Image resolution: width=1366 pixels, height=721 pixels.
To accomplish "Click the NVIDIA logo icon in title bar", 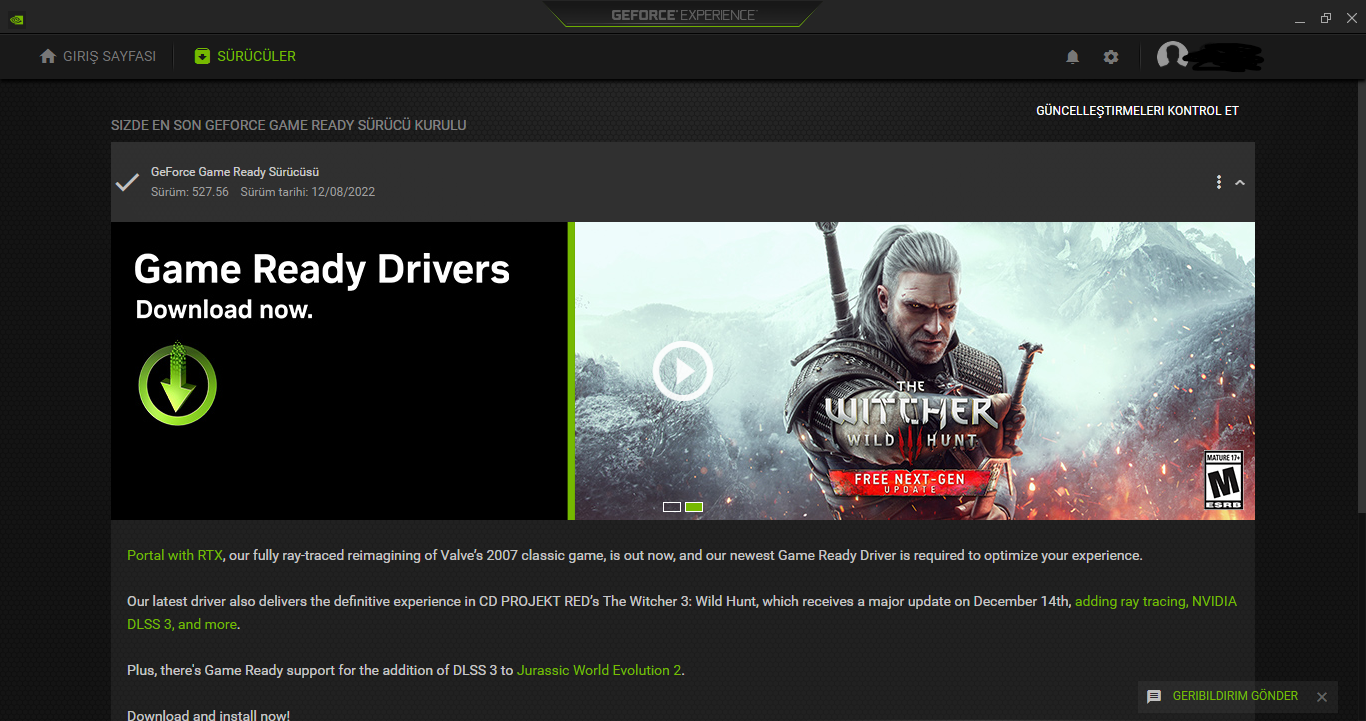I will (17, 18).
